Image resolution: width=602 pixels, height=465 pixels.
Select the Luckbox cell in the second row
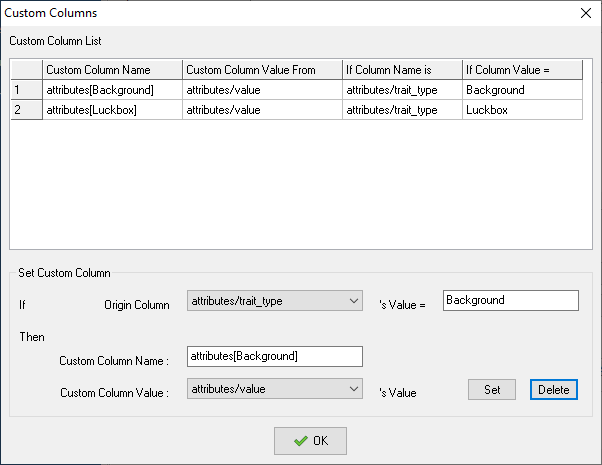[521, 110]
